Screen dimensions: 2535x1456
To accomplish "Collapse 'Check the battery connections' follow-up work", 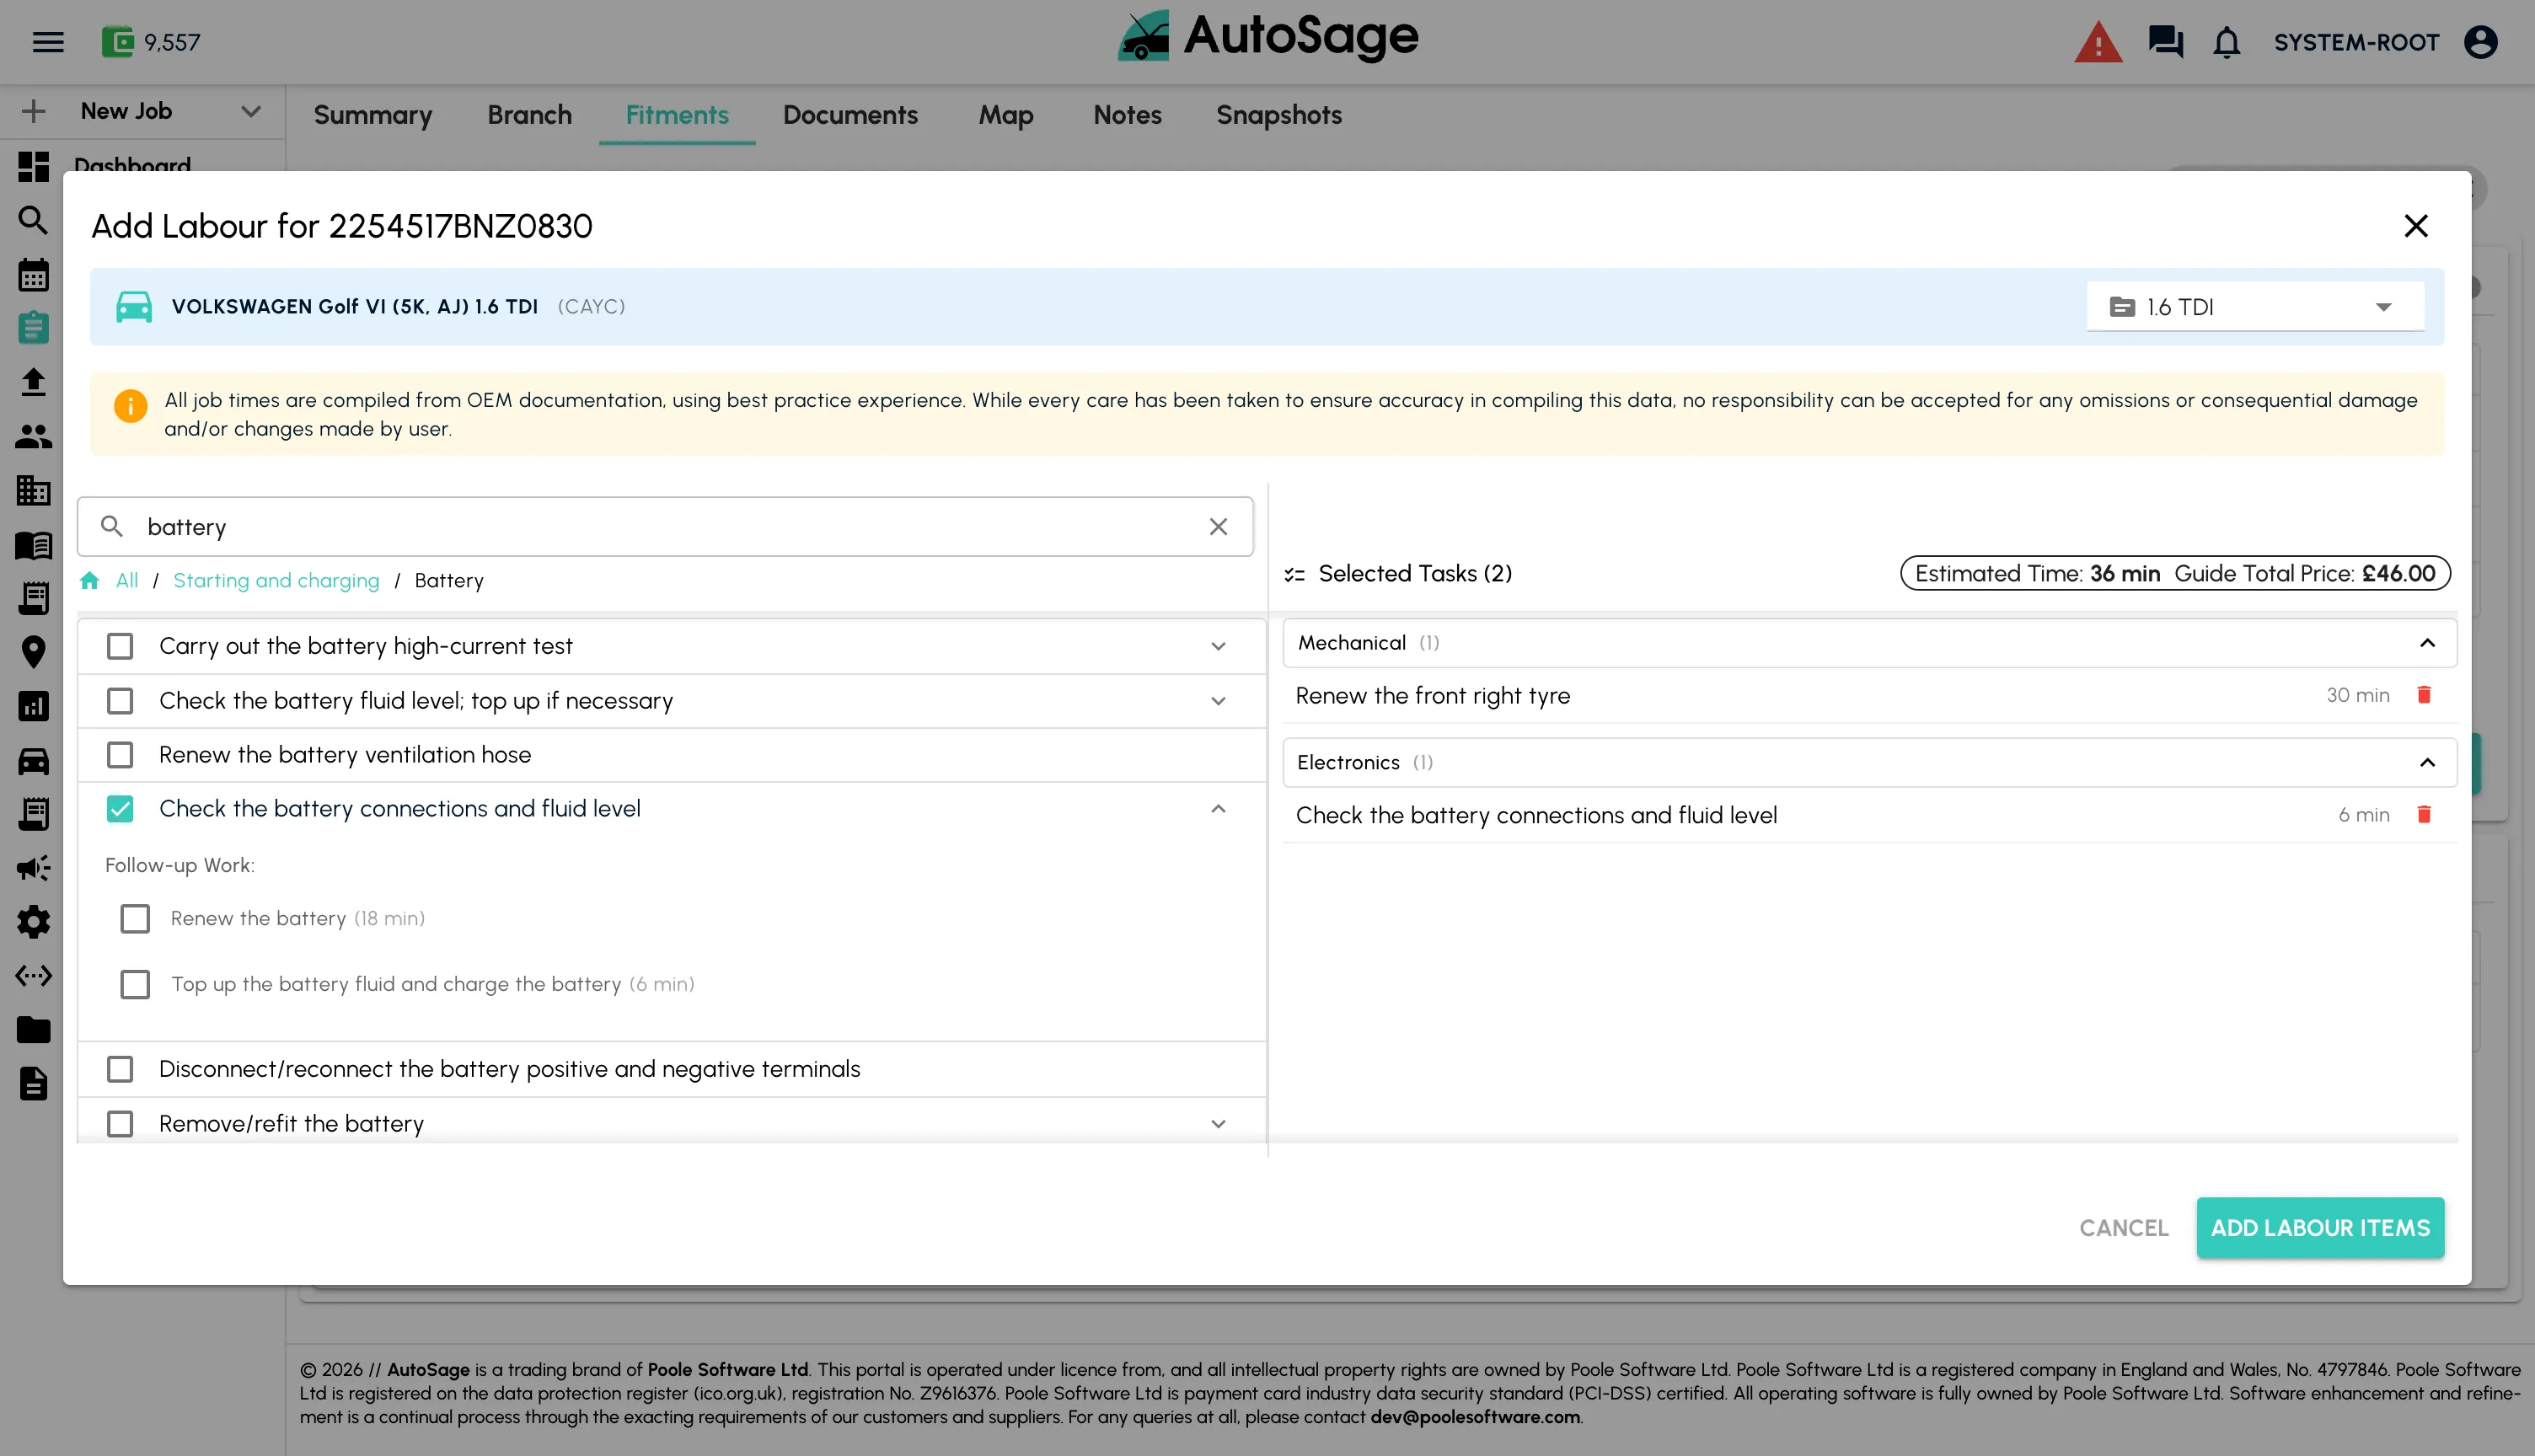I will pos(1218,809).
